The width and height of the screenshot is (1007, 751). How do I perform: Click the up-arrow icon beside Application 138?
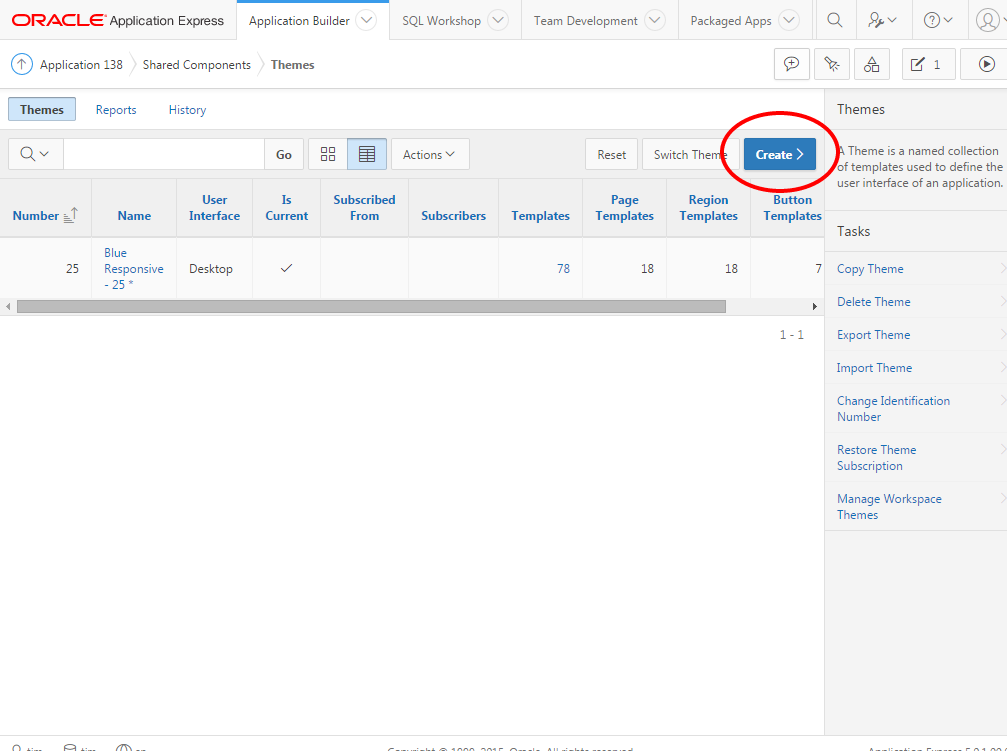tap(22, 65)
